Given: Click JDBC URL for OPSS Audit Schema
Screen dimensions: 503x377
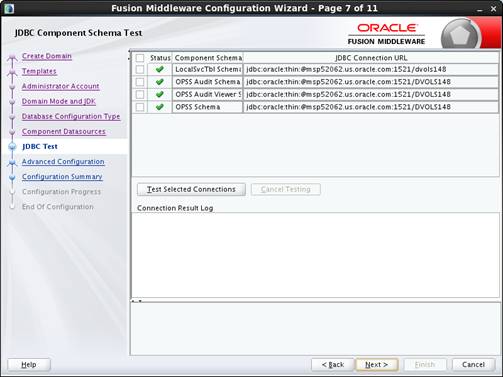Looking at the screenshot, I should [371, 82].
